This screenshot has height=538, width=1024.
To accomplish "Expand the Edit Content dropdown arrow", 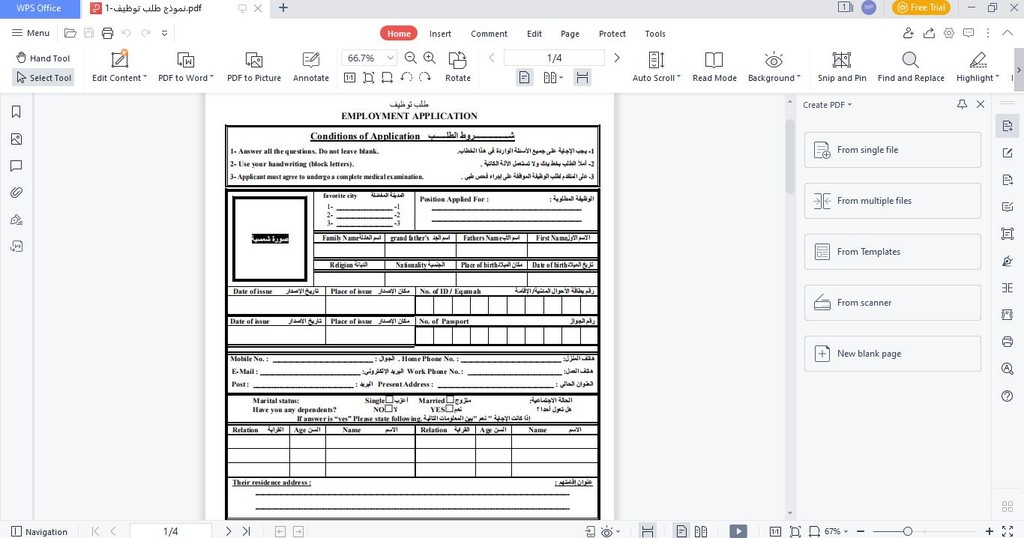I will coord(144,78).
